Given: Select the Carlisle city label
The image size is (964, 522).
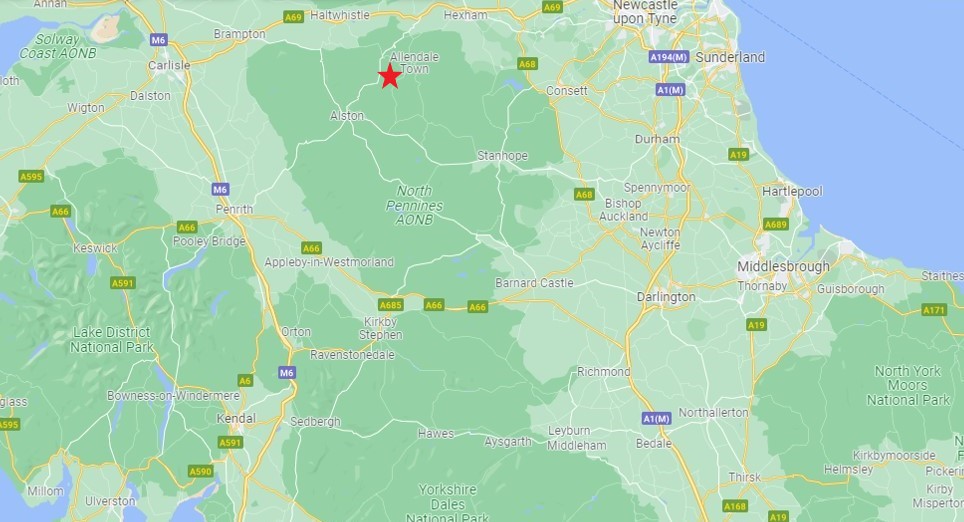Looking at the screenshot, I should pyautogui.click(x=169, y=65).
